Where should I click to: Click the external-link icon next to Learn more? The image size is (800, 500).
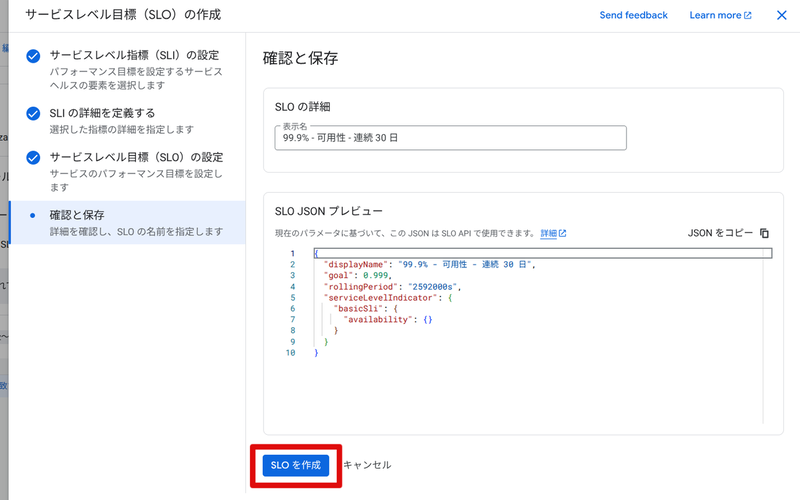(747, 15)
